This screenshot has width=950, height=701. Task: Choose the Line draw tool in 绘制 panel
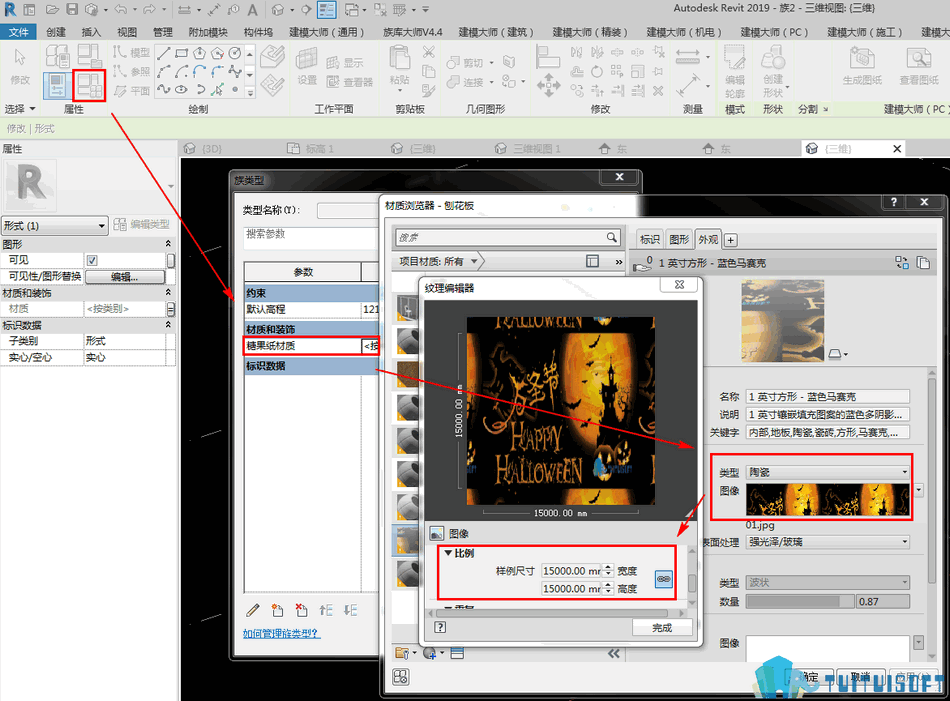click(163, 53)
